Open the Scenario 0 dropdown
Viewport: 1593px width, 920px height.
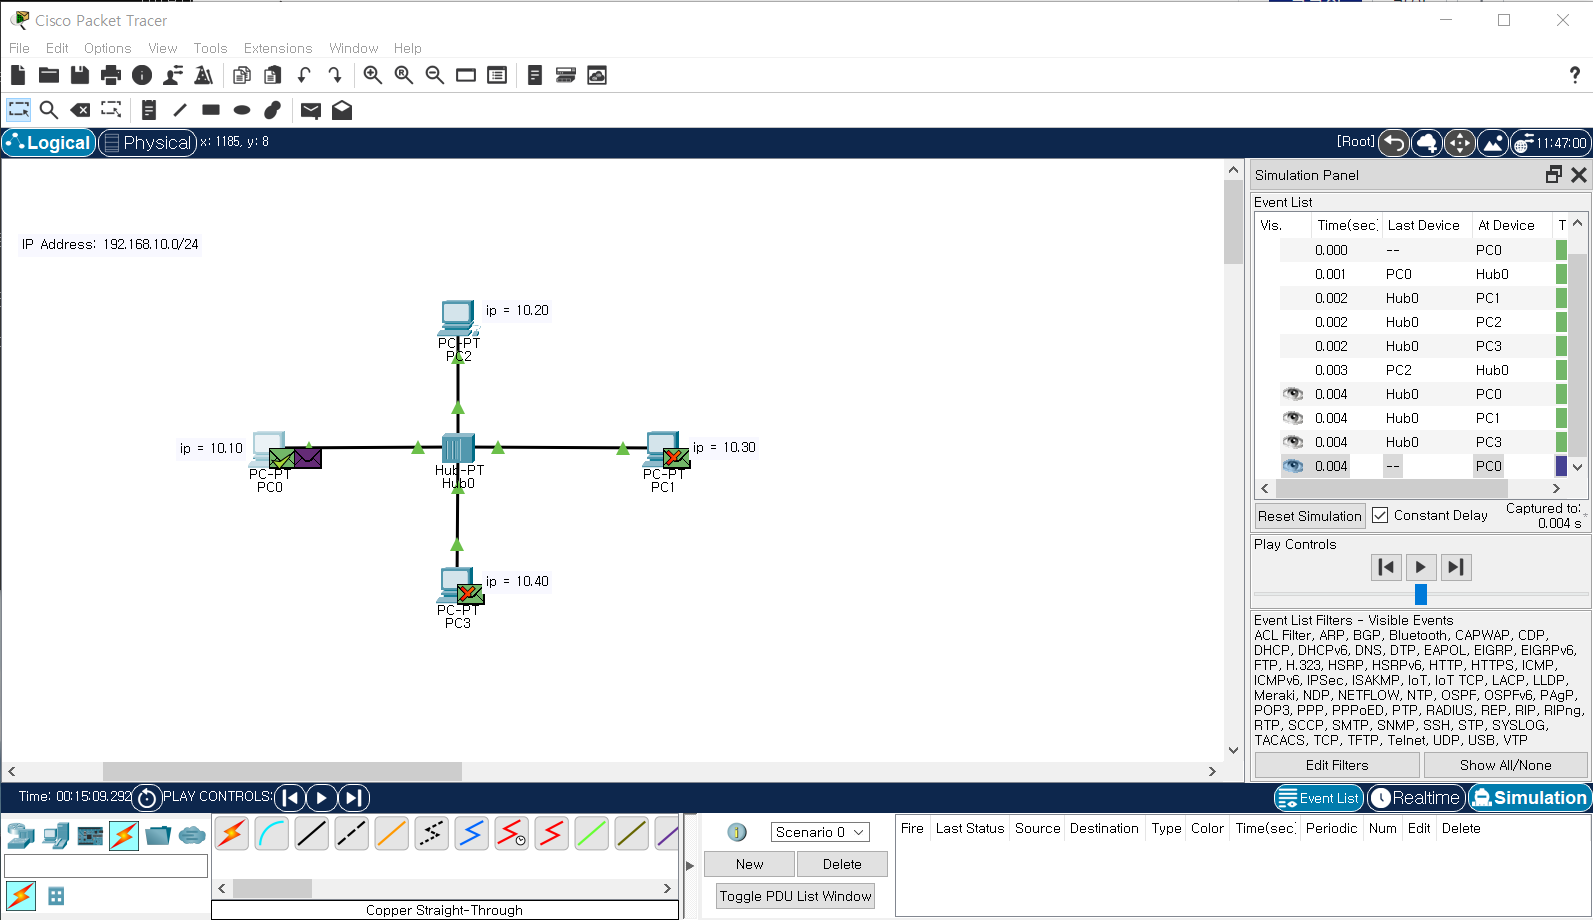coord(820,832)
